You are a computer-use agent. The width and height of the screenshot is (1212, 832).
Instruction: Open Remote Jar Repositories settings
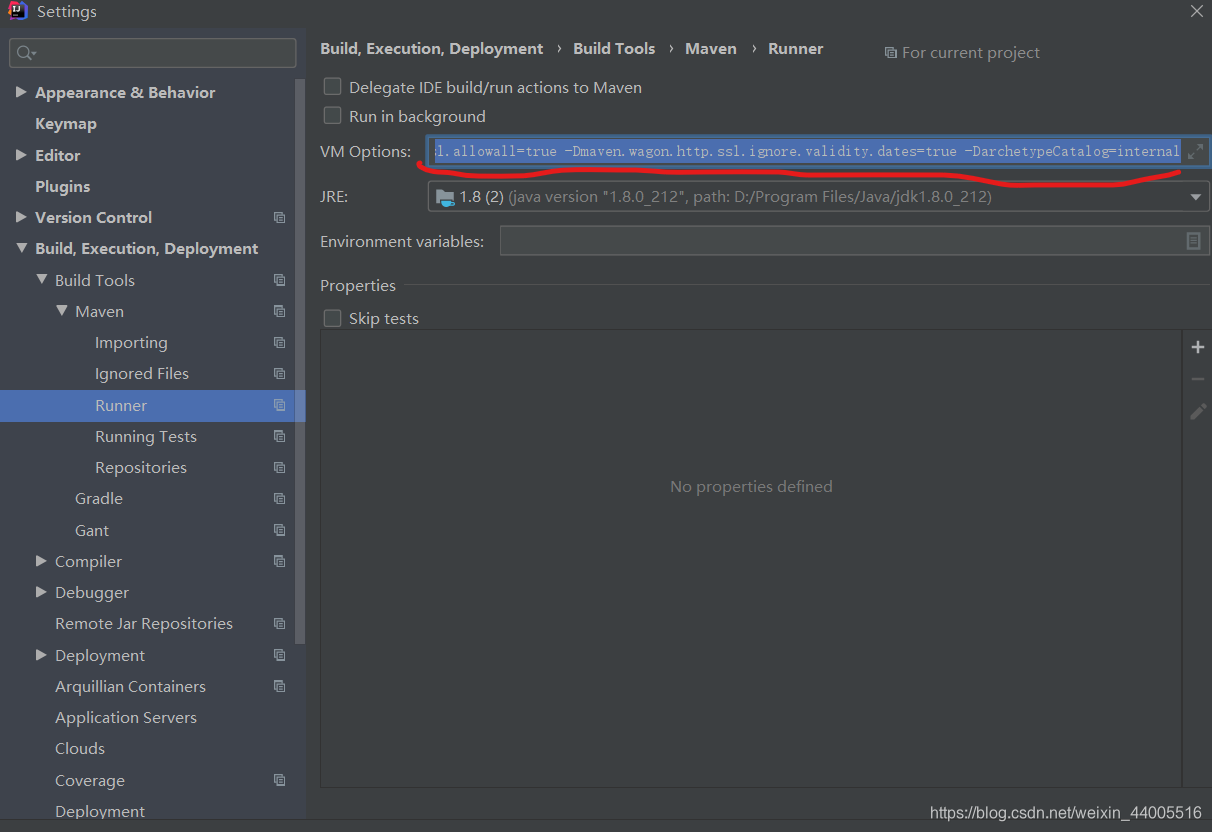[144, 623]
